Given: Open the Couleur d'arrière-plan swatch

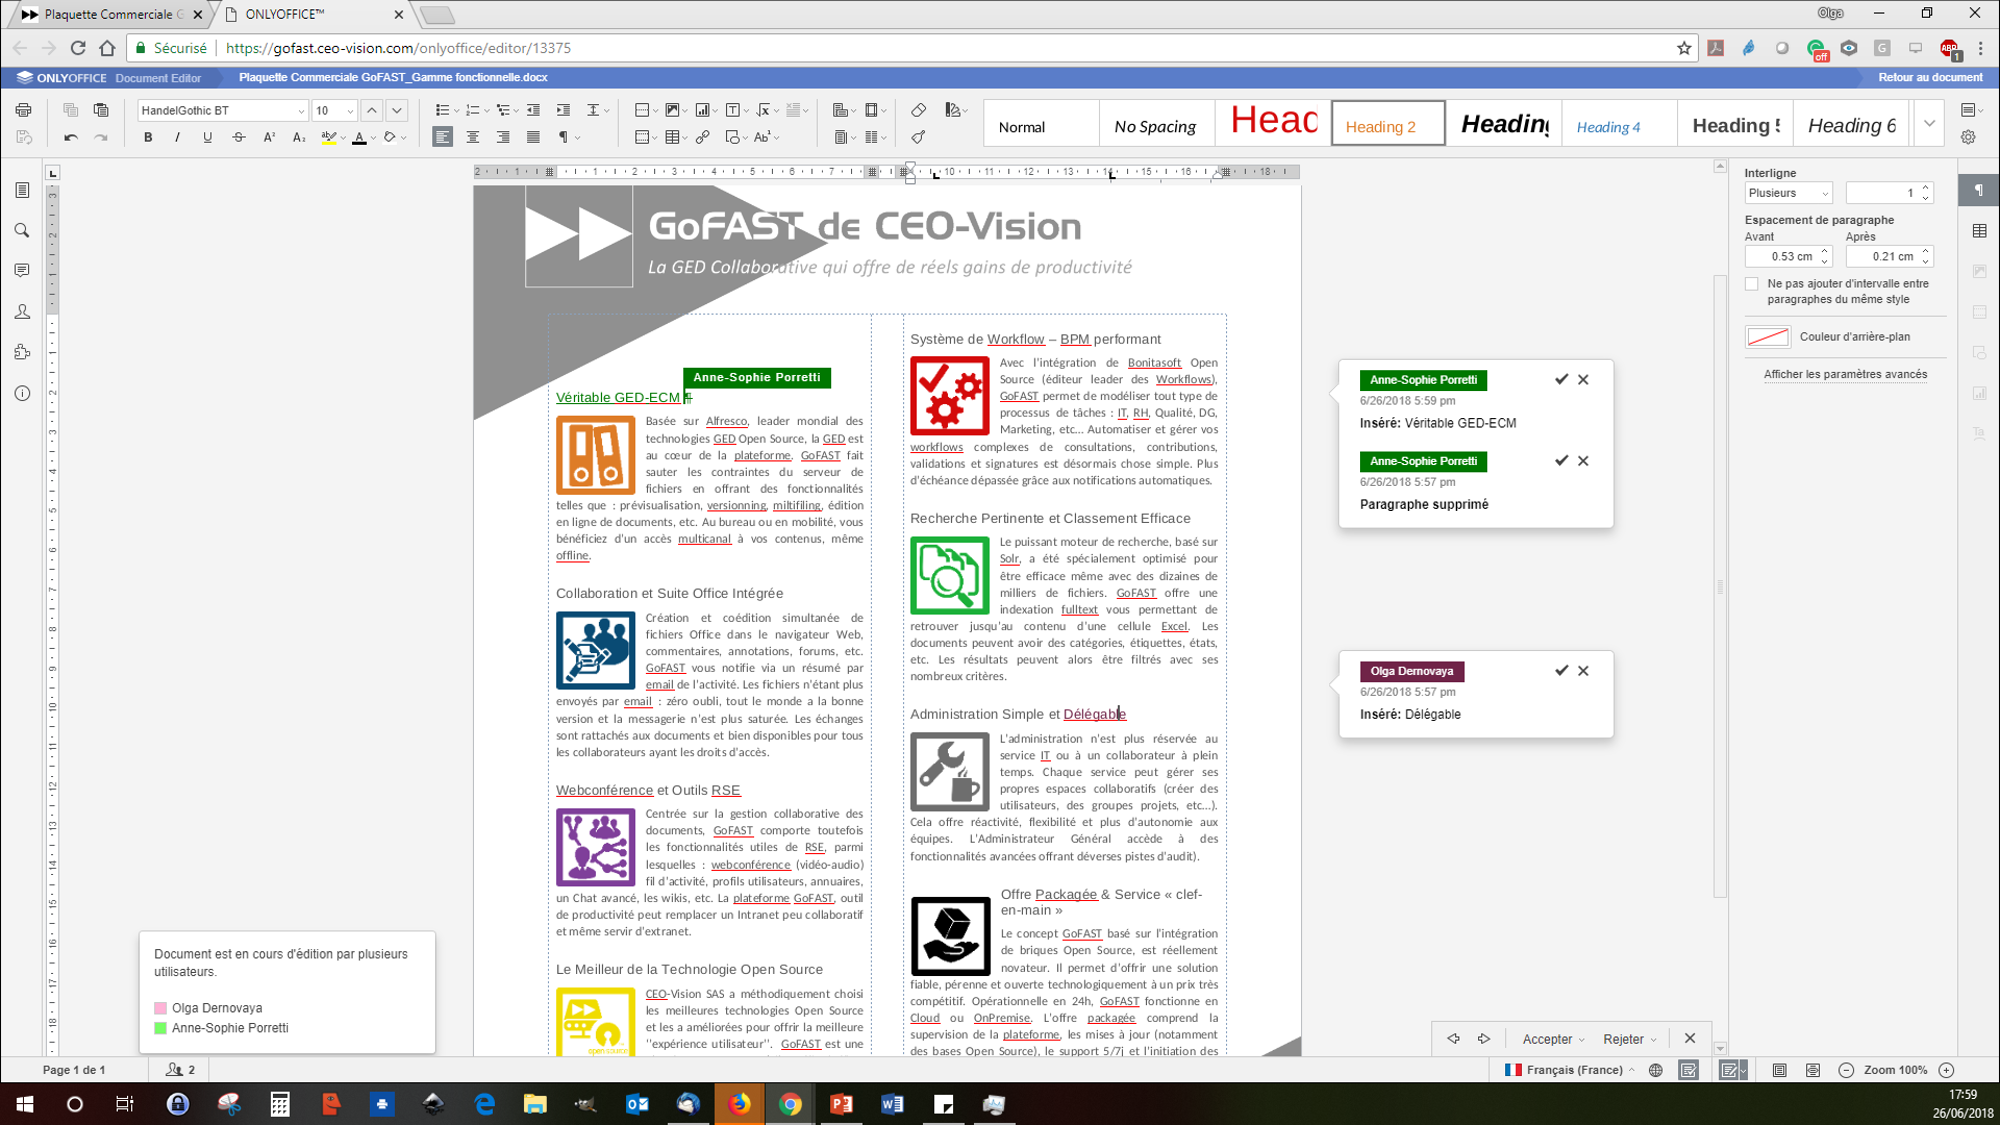Looking at the screenshot, I should tap(1767, 337).
